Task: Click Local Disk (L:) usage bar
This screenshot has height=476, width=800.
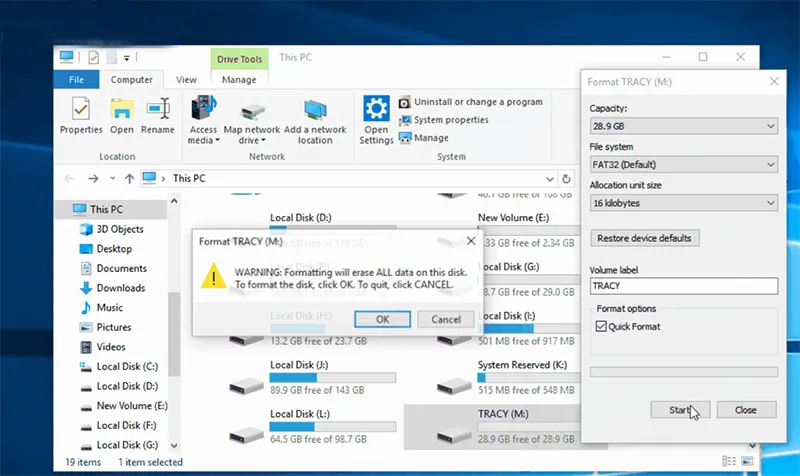Action: pos(333,427)
